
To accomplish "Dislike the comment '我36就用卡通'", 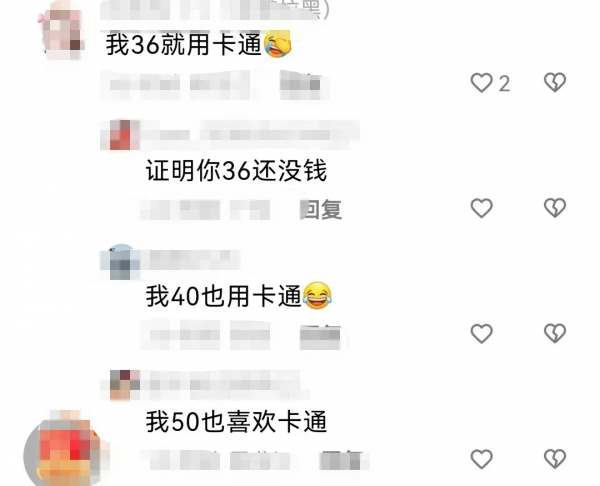I will tap(555, 83).
